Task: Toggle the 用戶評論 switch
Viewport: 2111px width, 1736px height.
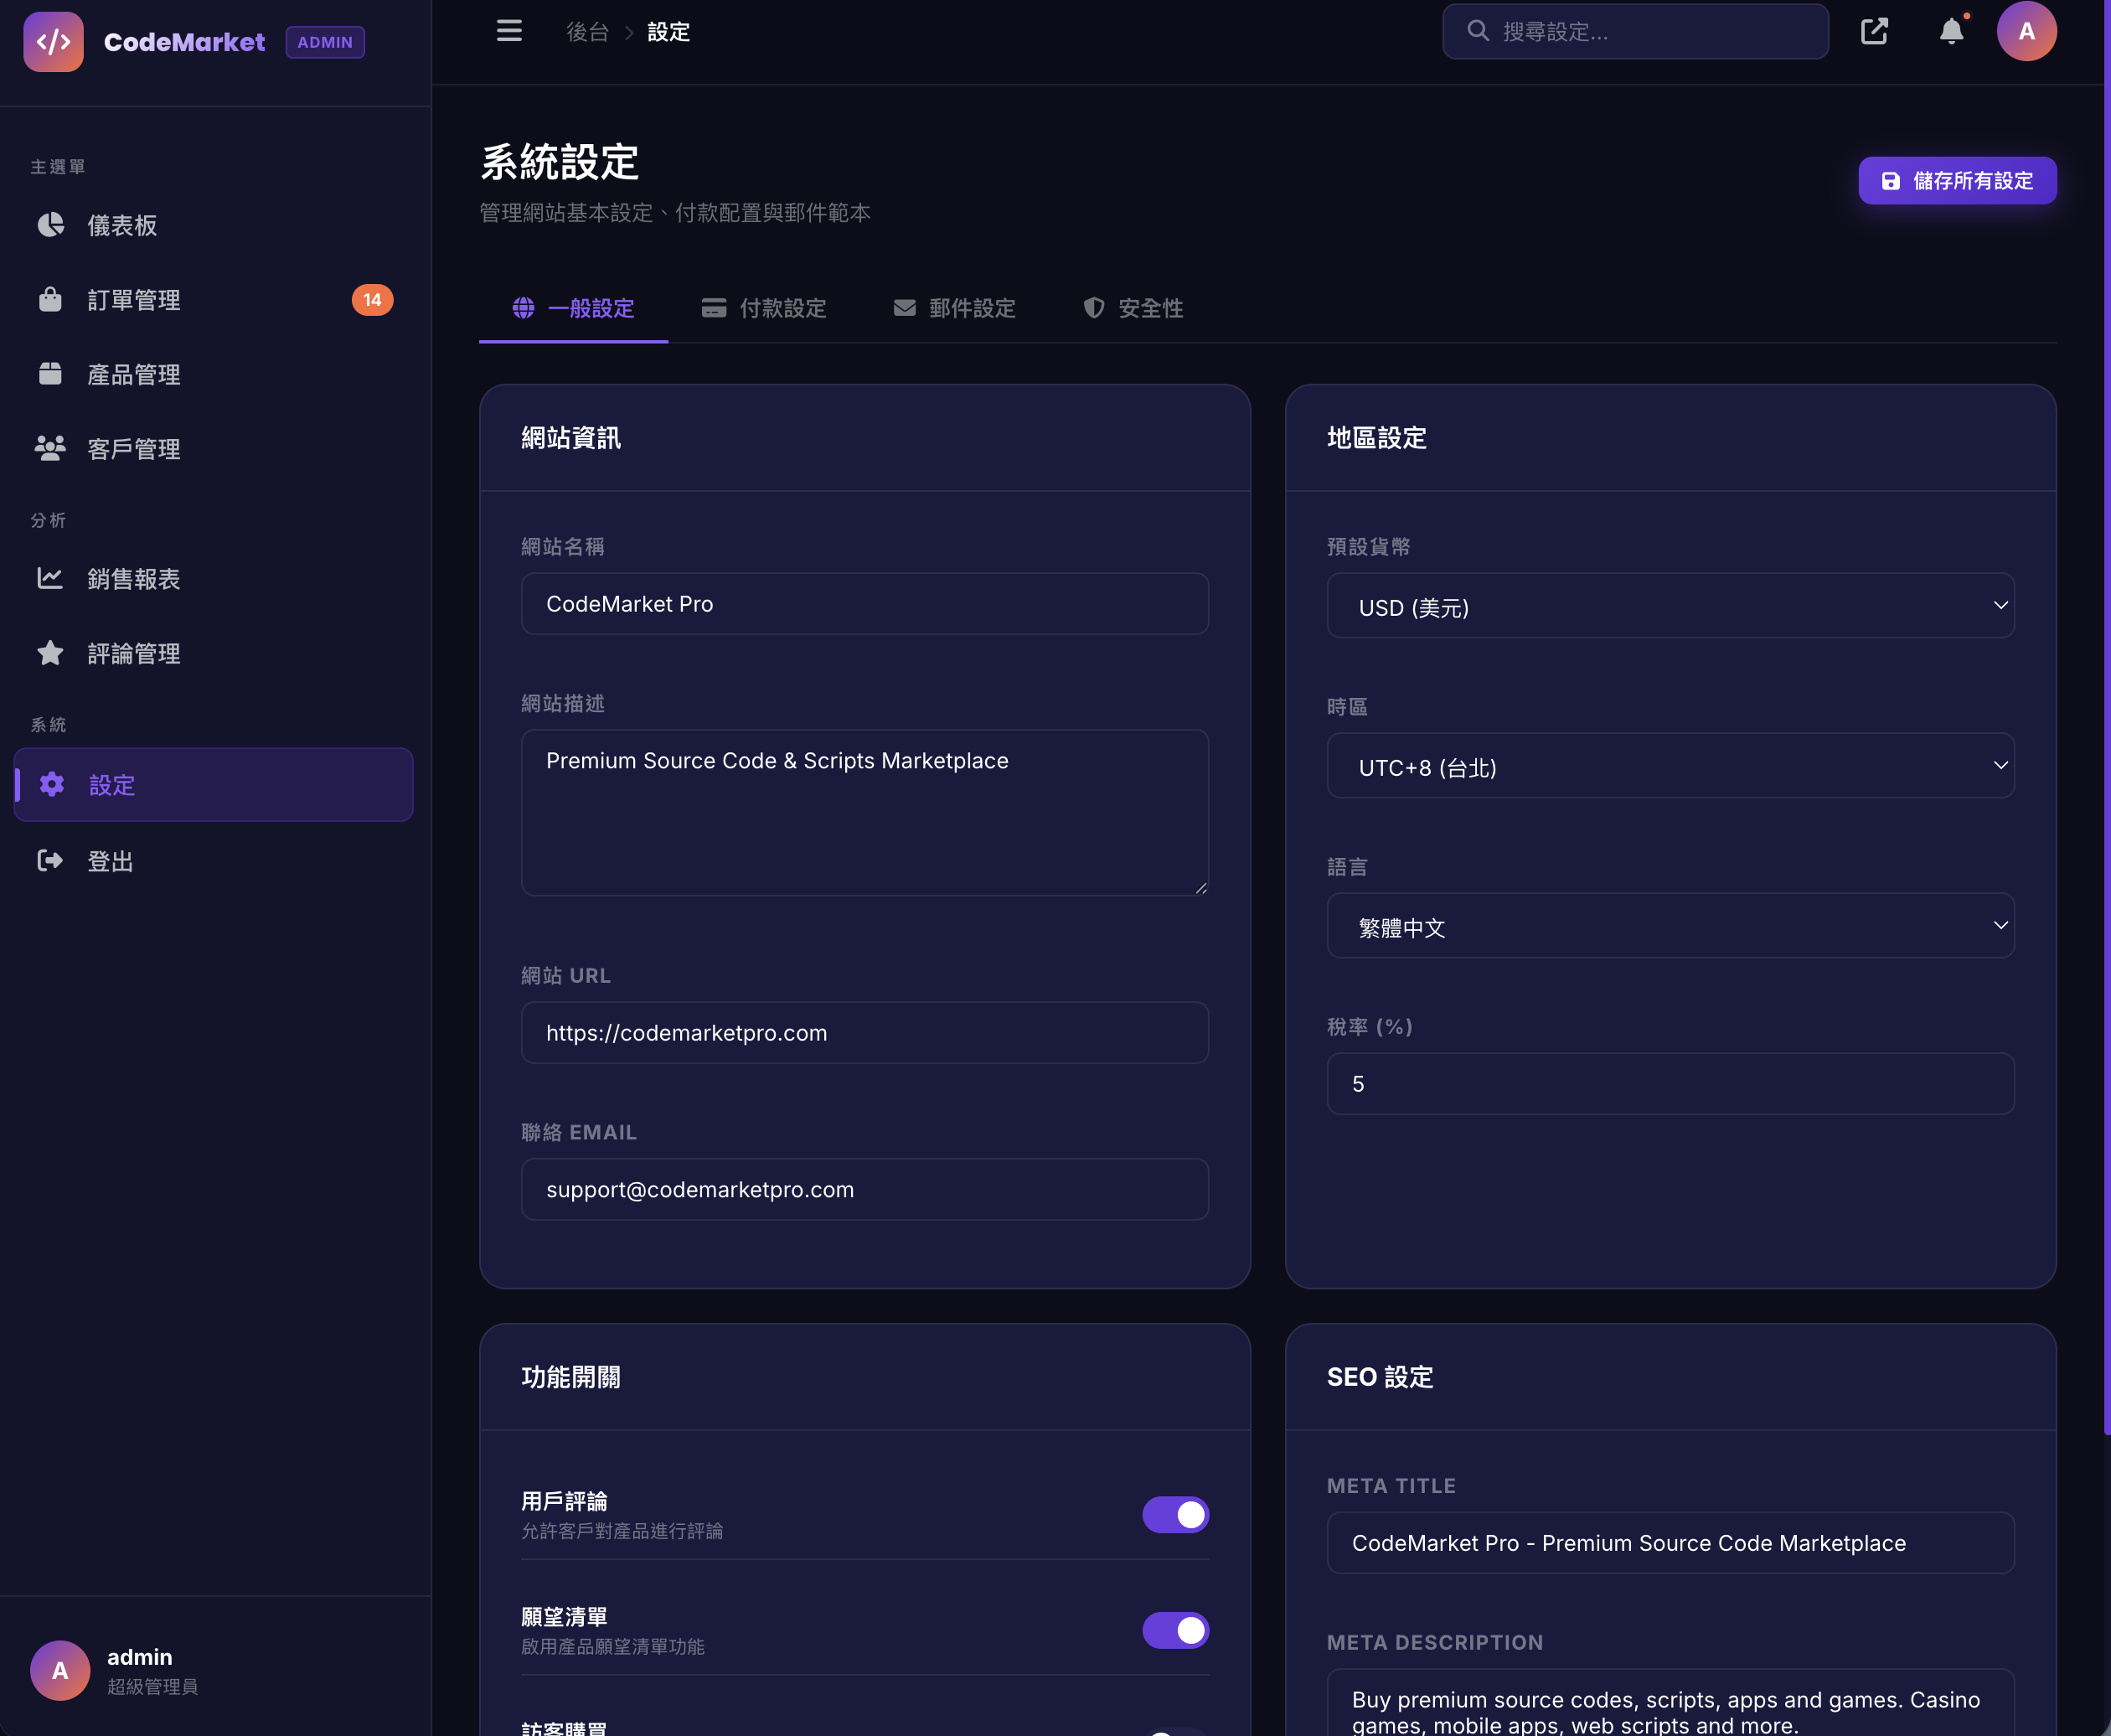Action: coord(1175,1514)
